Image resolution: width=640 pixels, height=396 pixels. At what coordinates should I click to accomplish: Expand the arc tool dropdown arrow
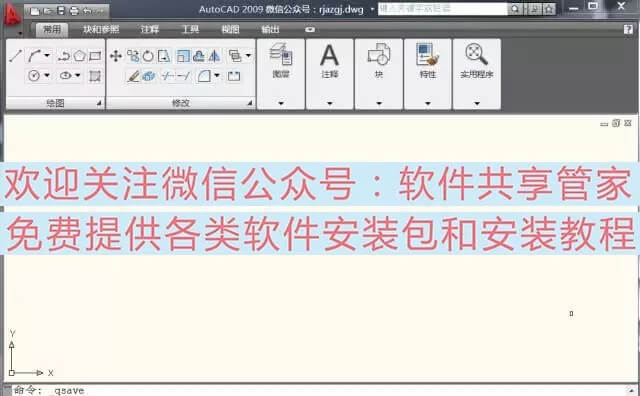pyautogui.click(x=47, y=56)
